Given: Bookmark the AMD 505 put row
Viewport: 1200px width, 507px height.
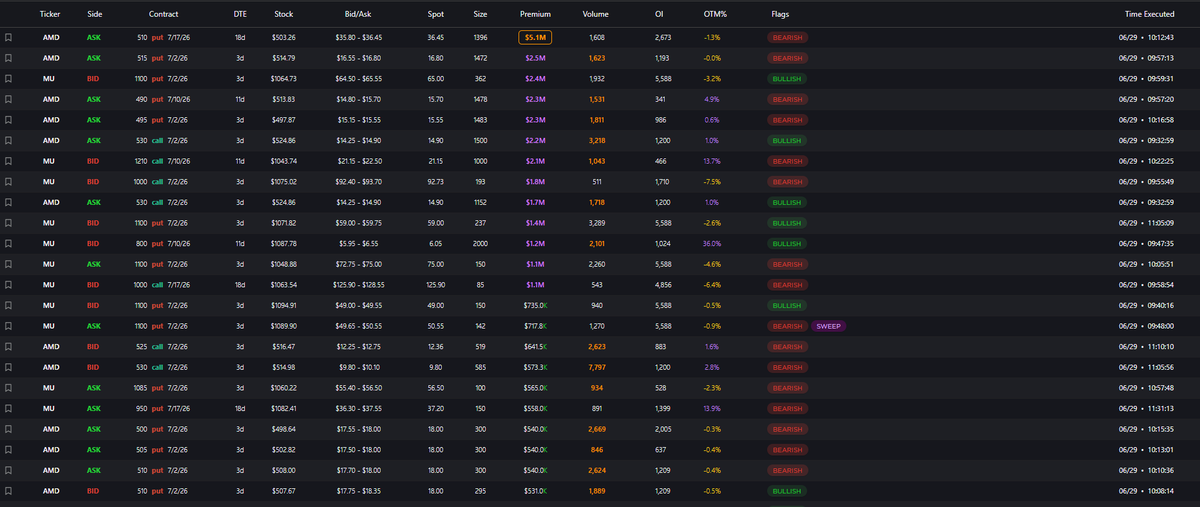Looking at the screenshot, I should tap(9, 450).
